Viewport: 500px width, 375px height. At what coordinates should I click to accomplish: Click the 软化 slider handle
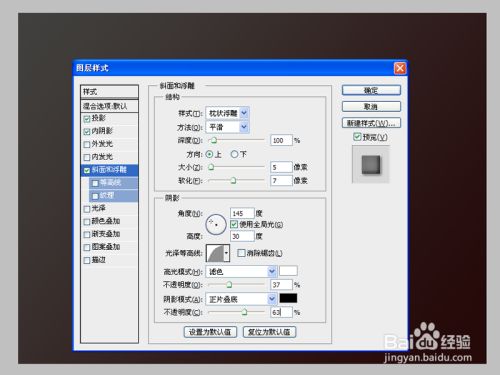233,181
